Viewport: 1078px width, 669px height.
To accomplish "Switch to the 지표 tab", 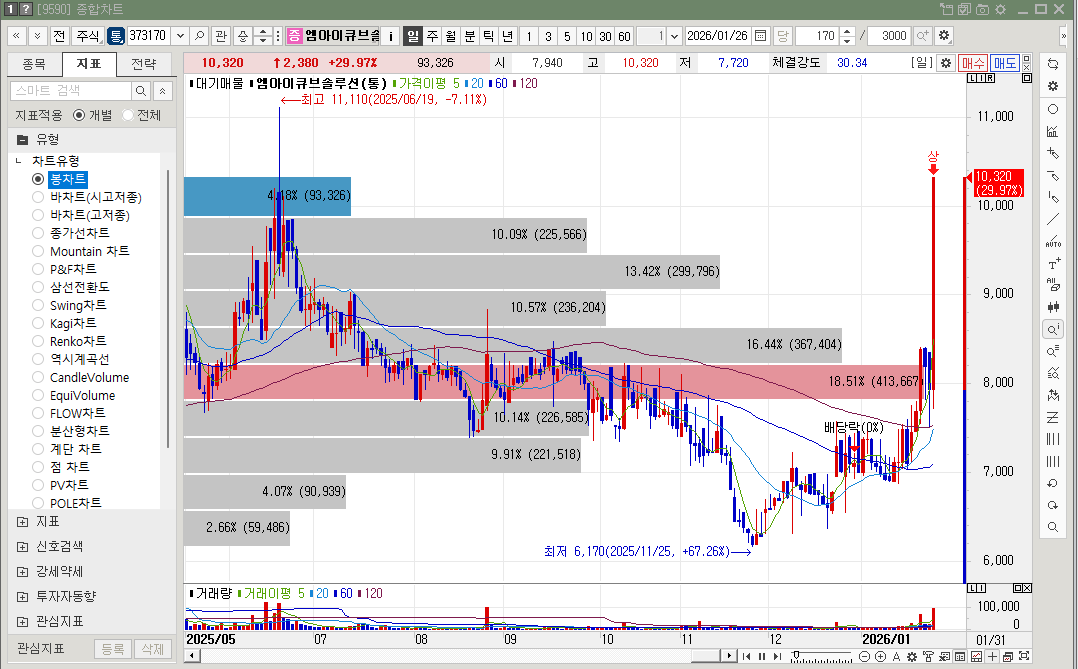I will 89,64.
